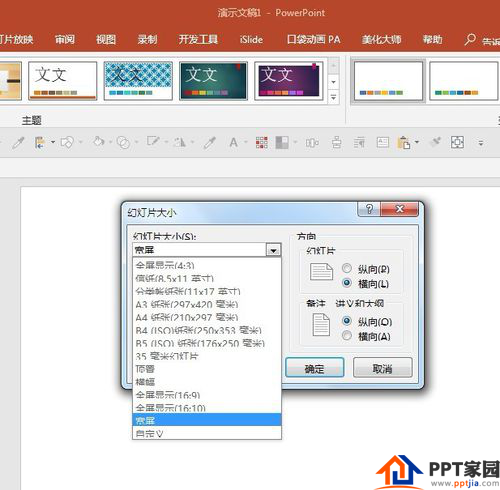Viewport: 500px width, 490px height.
Task: Expand the font color A dropdown arrow
Action: [x=246, y=143]
